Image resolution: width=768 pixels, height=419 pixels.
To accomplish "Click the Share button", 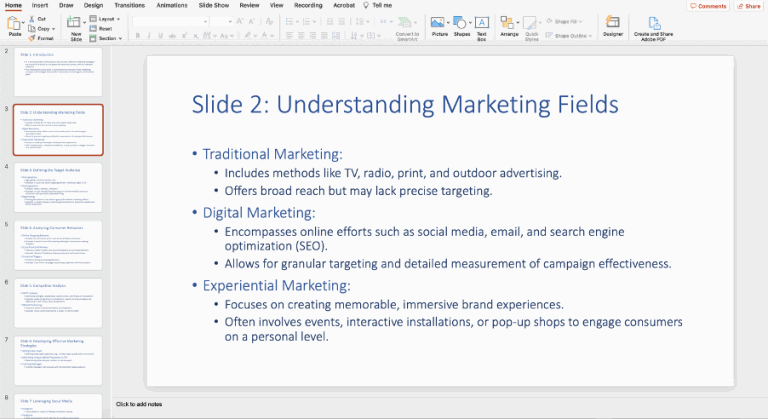I will pyautogui.click(x=749, y=5).
